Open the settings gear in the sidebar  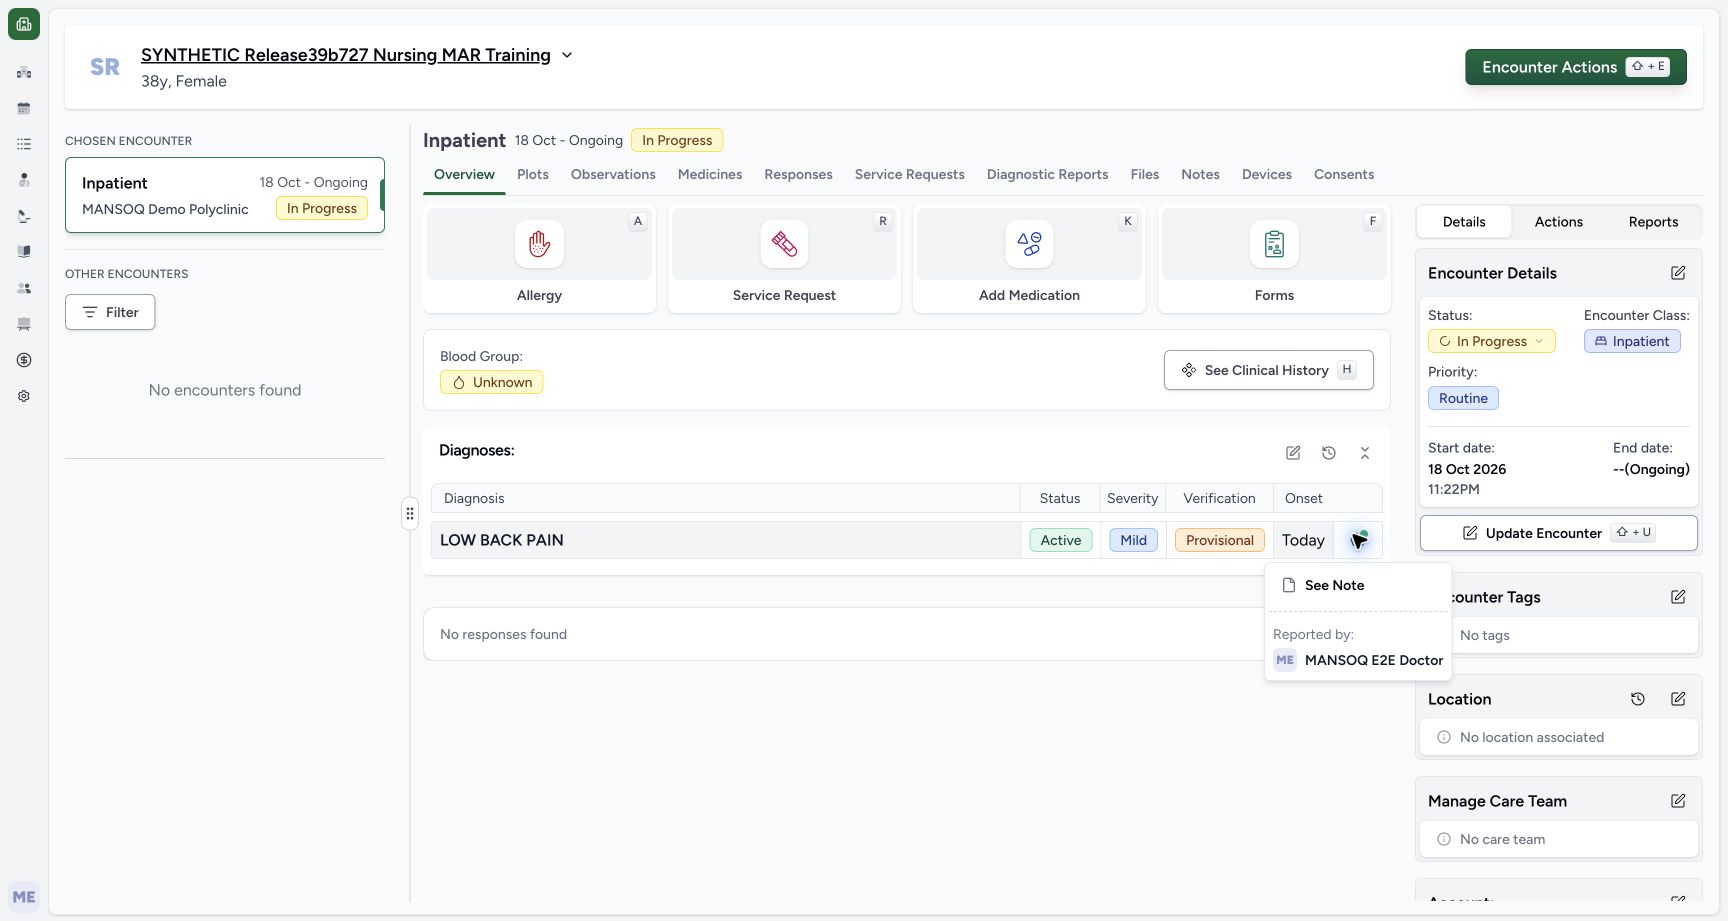pyautogui.click(x=24, y=396)
